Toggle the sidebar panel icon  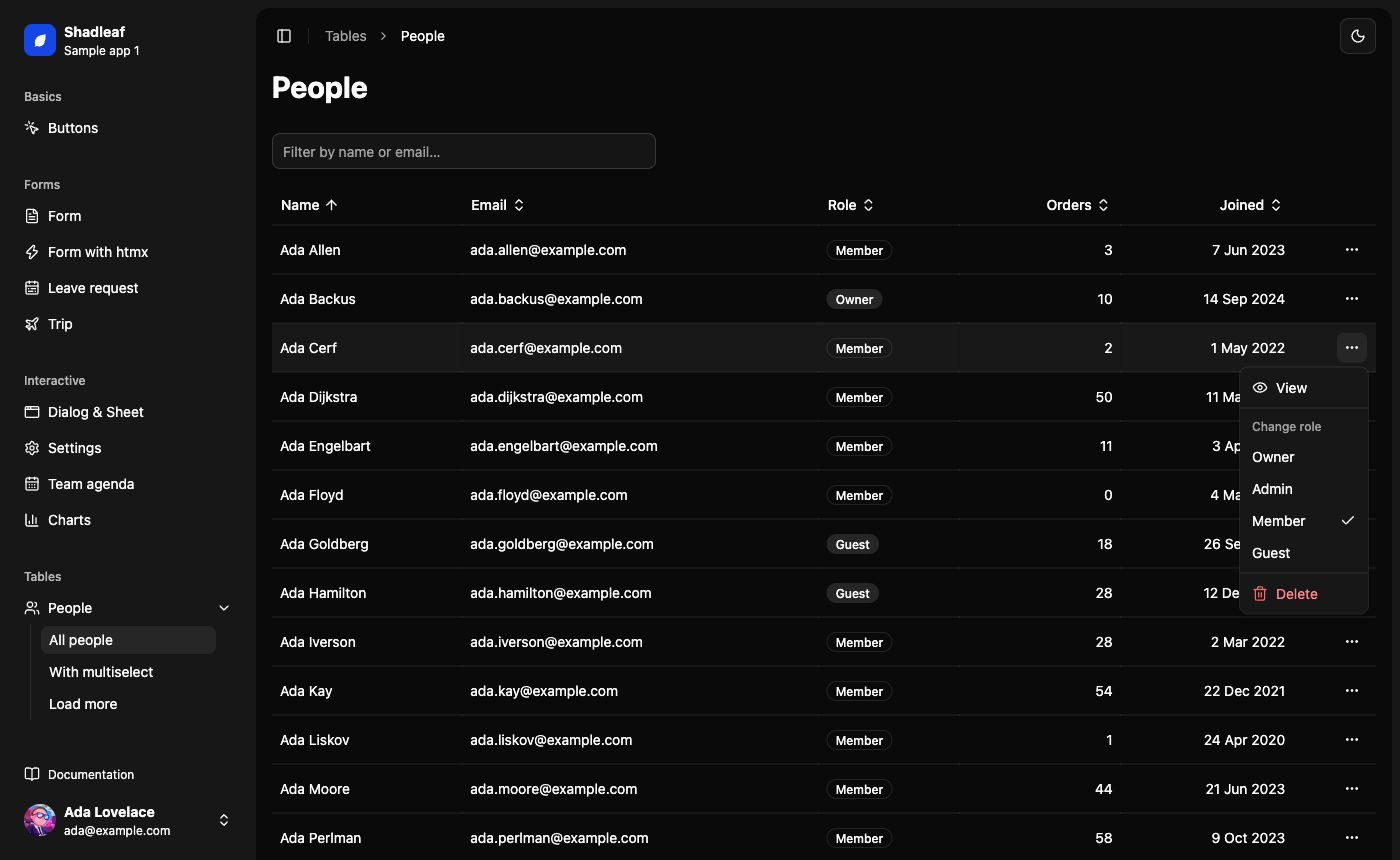(284, 36)
